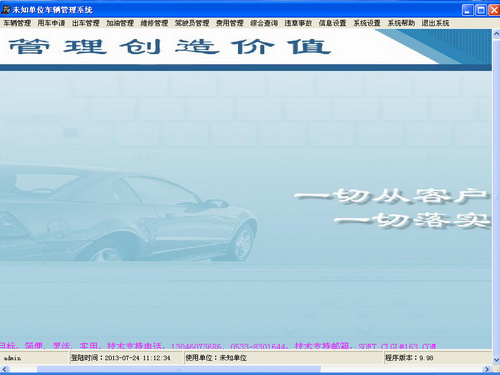Viewport: 500px width, 375px height.
Task: Click the 管理创造价值 banner heading
Action: 170,47
